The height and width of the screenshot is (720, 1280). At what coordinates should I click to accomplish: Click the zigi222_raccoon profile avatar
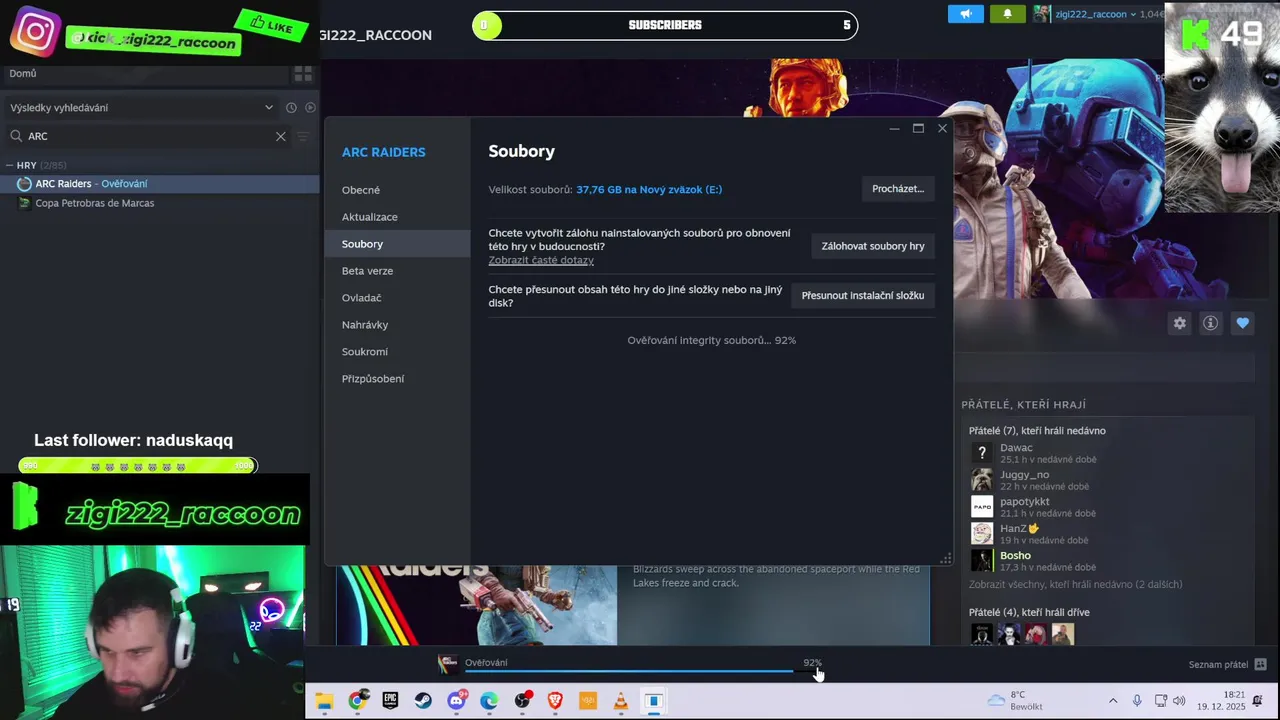1041,14
